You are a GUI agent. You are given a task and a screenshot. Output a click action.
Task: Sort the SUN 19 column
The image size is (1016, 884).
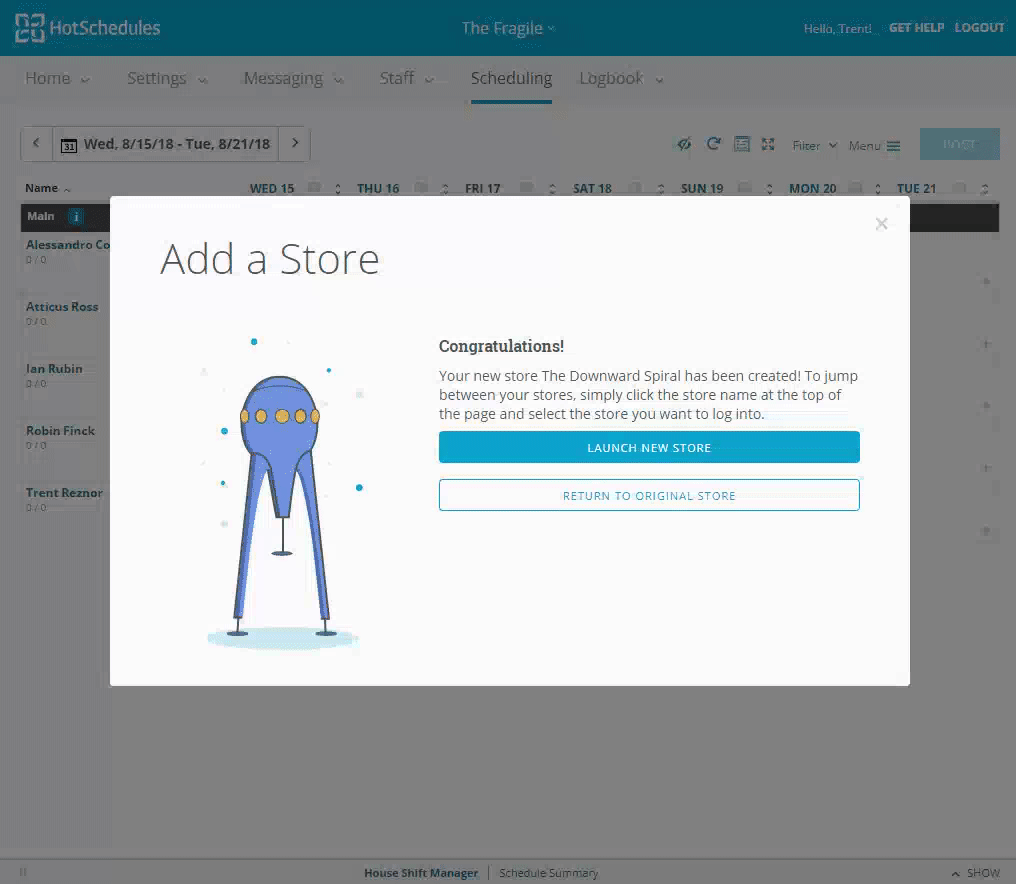pos(769,189)
